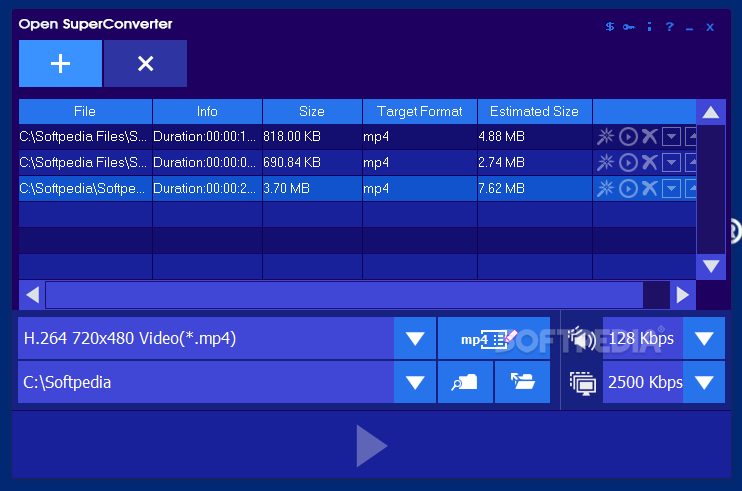The image size is (742, 491).
Task: Expand the C:\Softpedia output folder dropdown
Action: coord(415,382)
